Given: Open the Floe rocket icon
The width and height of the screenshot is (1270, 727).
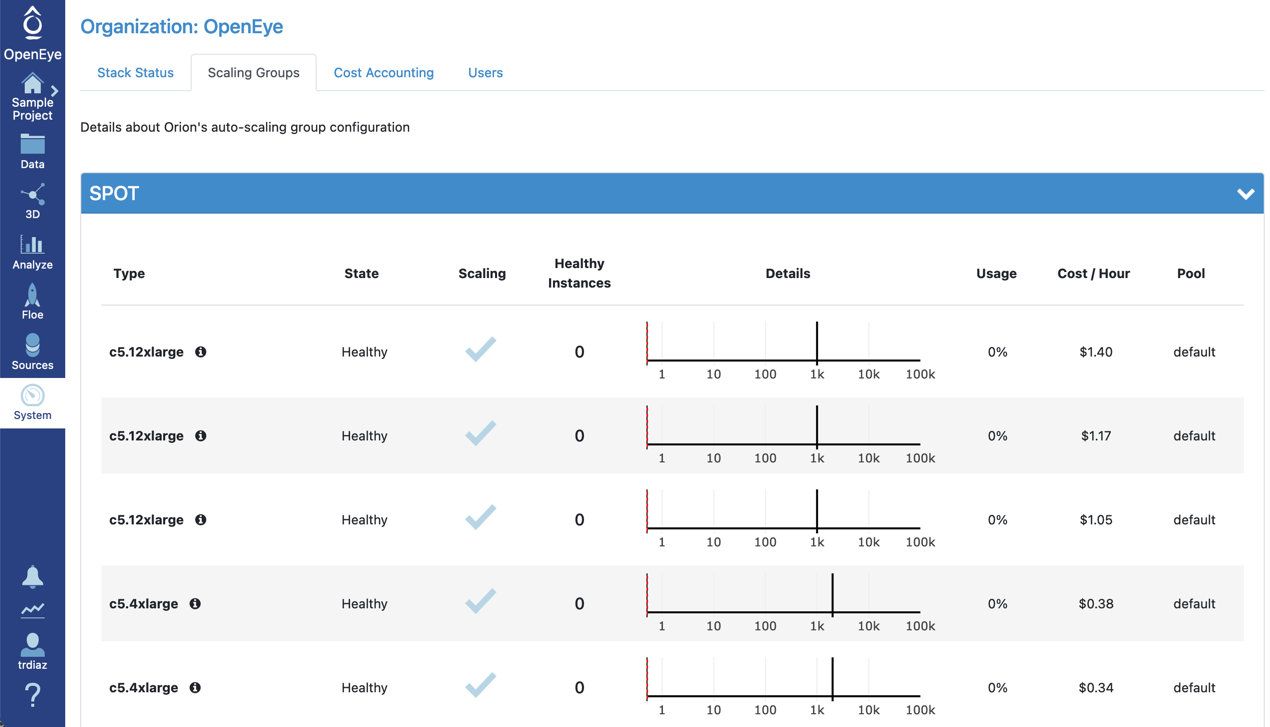Looking at the screenshot, I should pos(32,295).
